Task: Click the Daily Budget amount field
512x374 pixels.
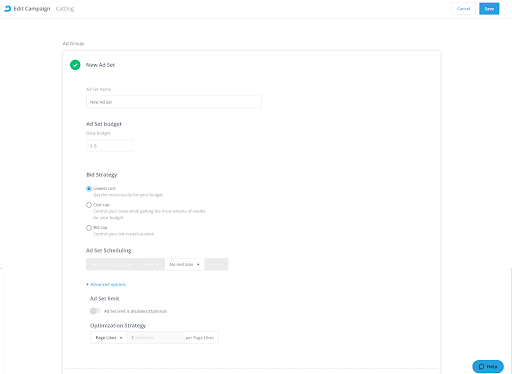Action: (109, 146)
